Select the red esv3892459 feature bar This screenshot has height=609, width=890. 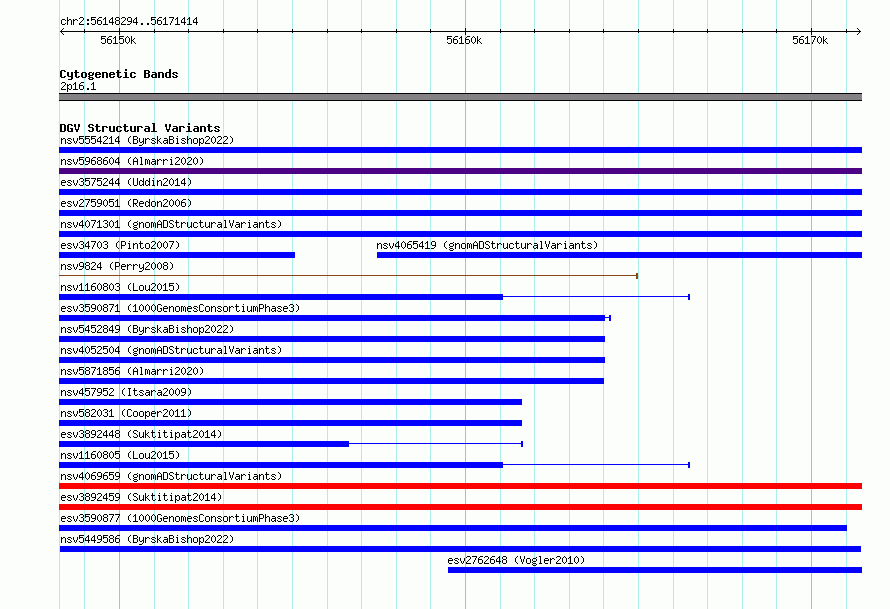[460, 507]
